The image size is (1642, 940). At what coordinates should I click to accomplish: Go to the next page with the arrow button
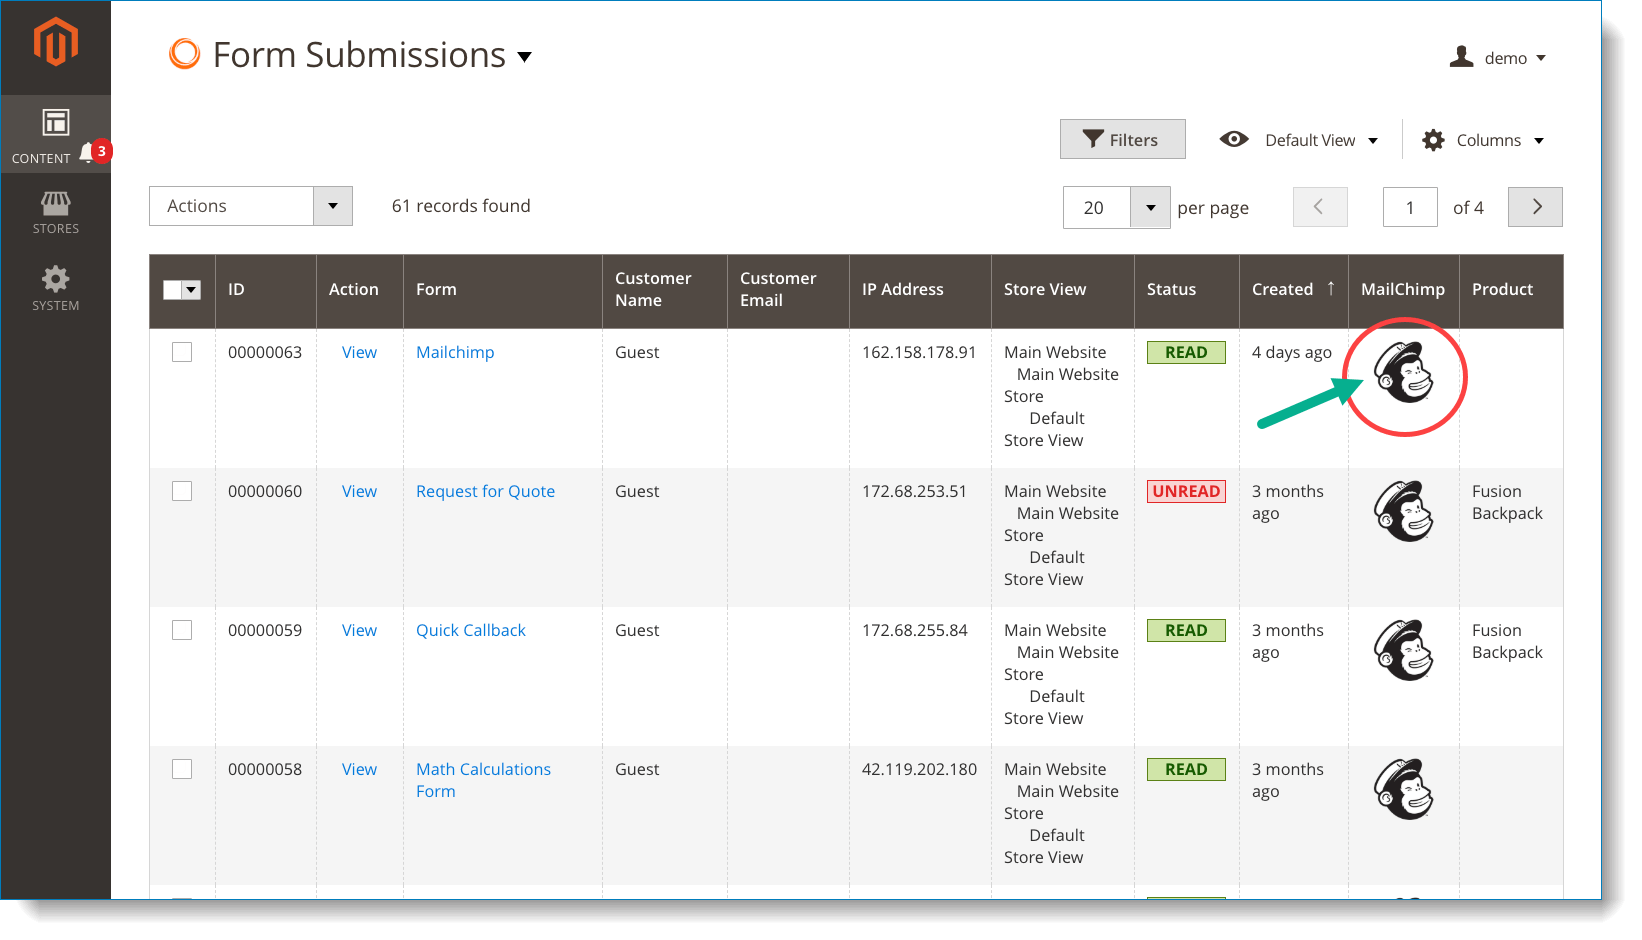coord(1535,207)
